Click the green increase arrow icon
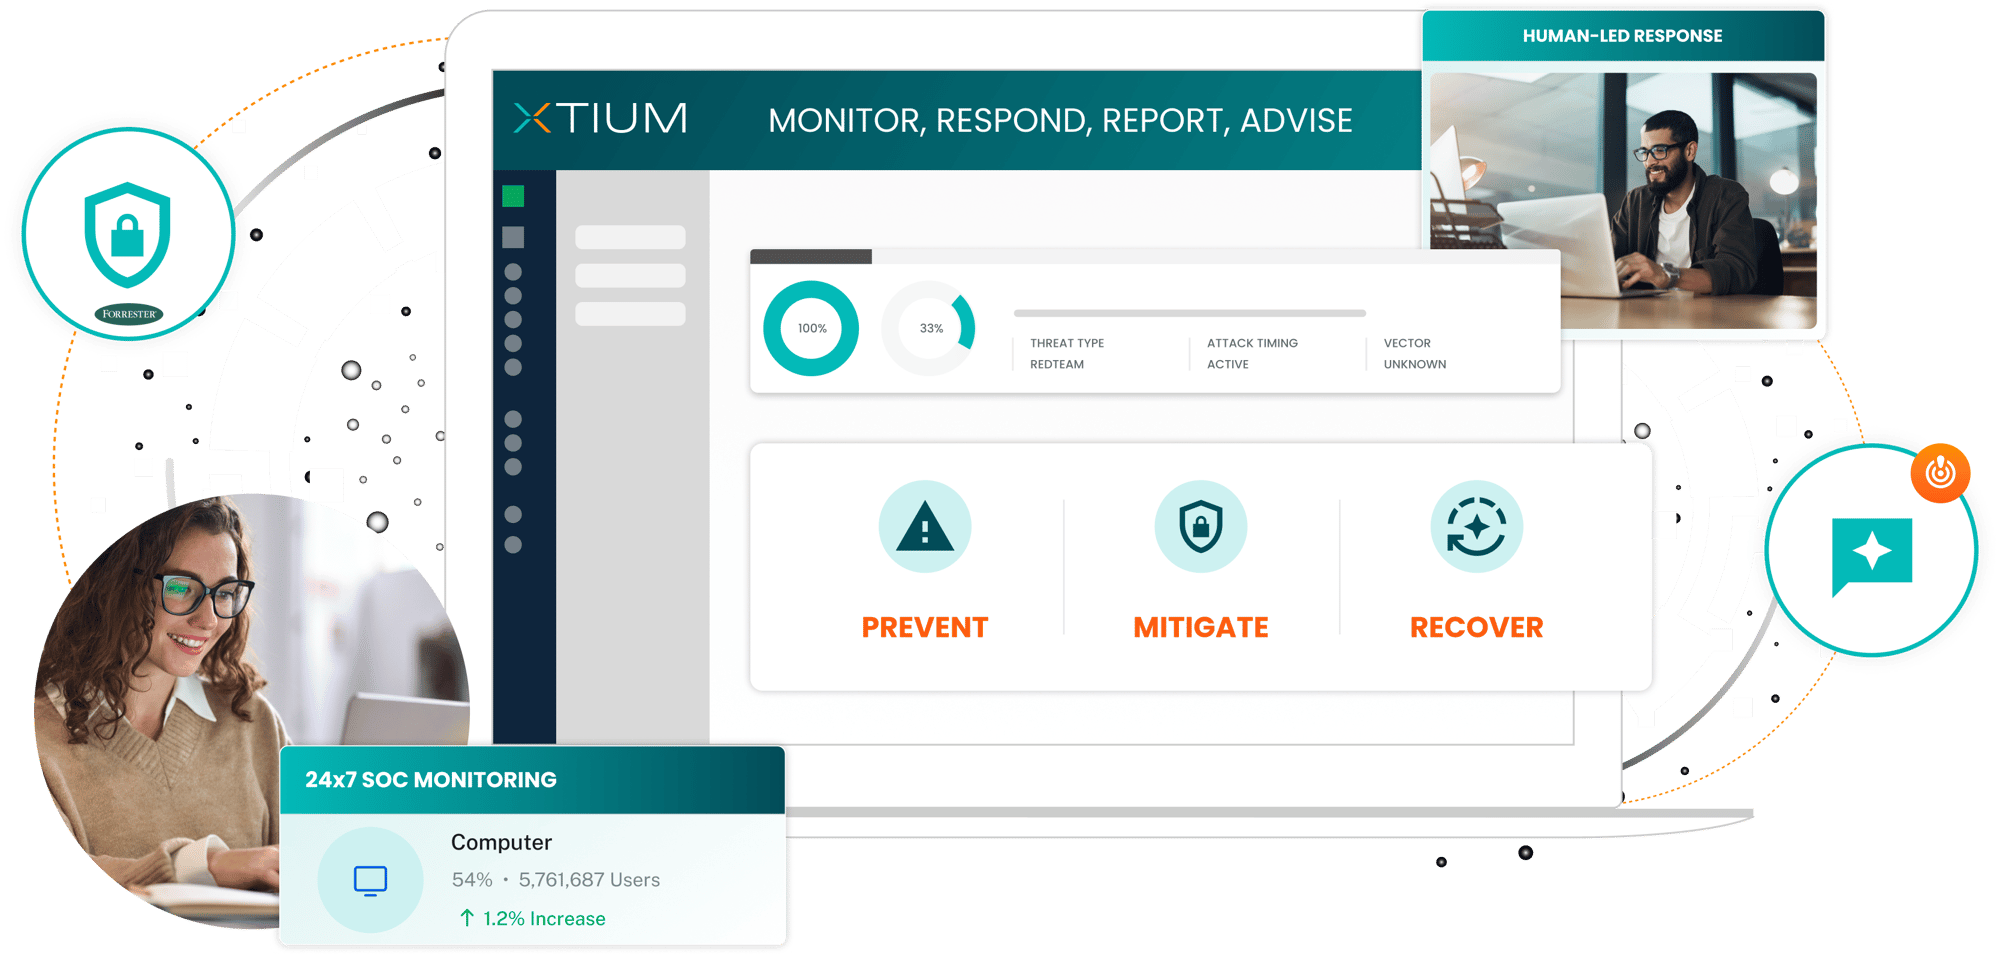 (467, 918)
